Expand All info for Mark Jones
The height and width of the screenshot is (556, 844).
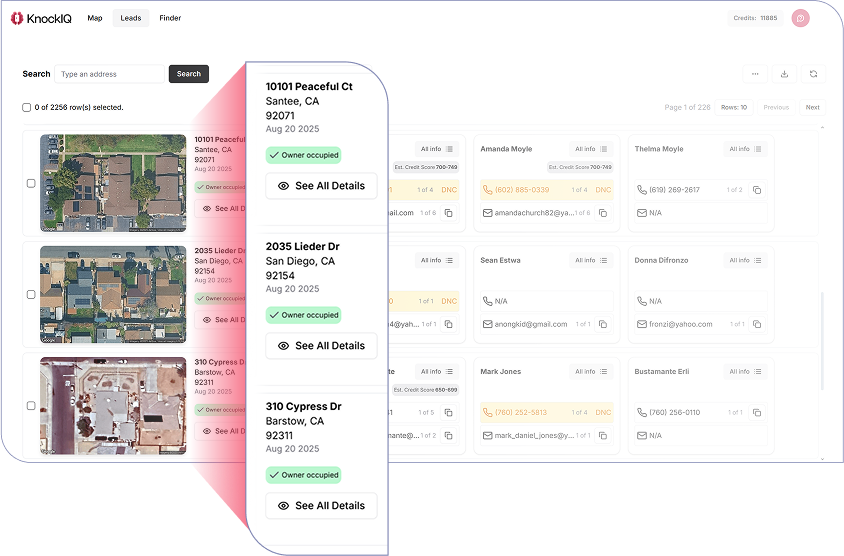click(591, 372)
